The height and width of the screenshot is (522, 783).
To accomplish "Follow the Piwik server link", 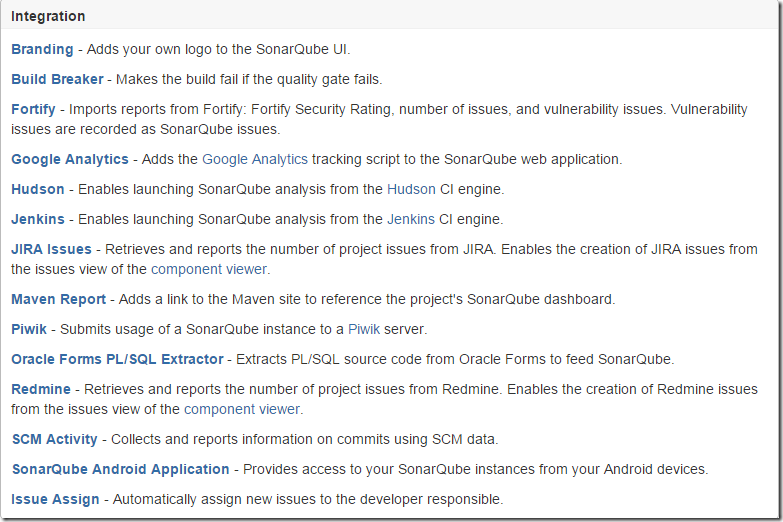I will pos(364,329).
